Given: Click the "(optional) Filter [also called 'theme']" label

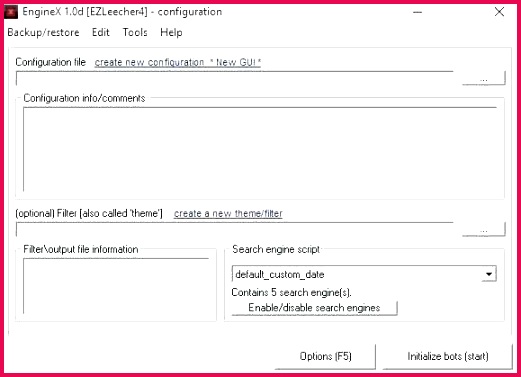Looking at the screenshot, I should (89, 213).
